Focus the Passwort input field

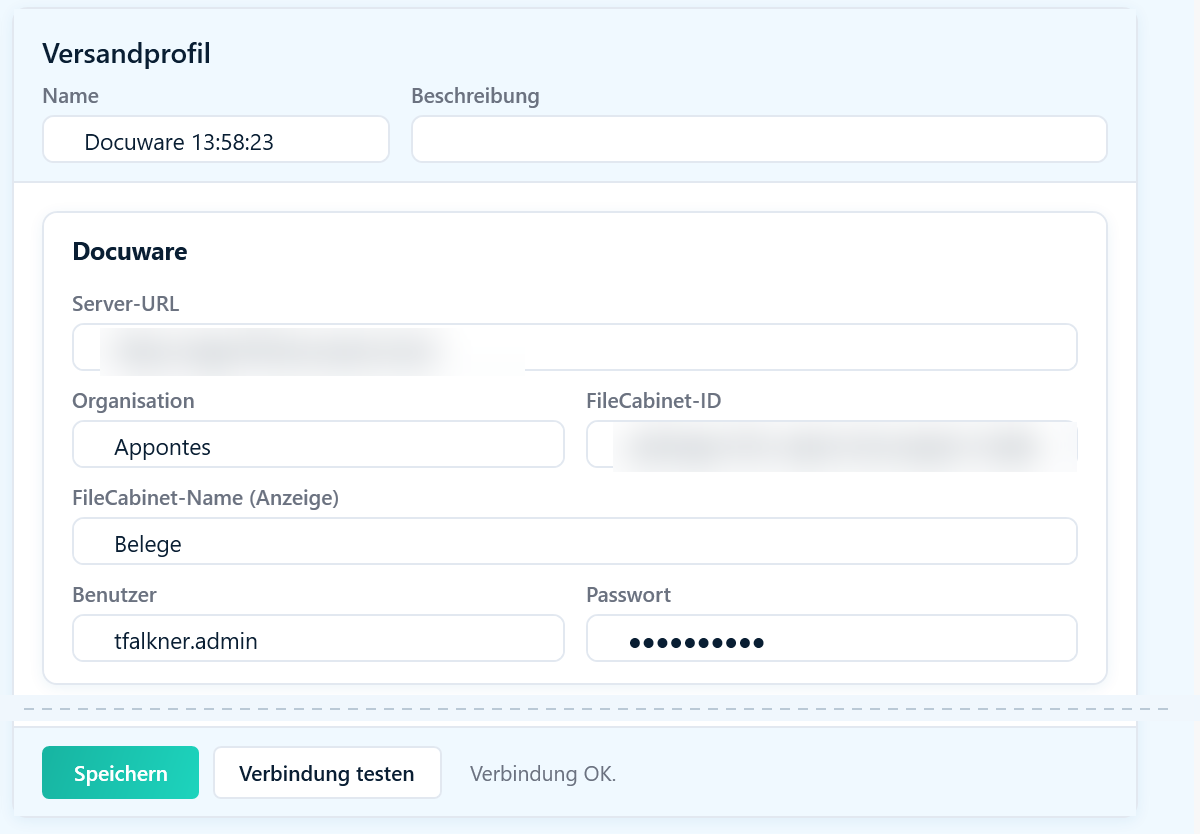tap(832, 638)
